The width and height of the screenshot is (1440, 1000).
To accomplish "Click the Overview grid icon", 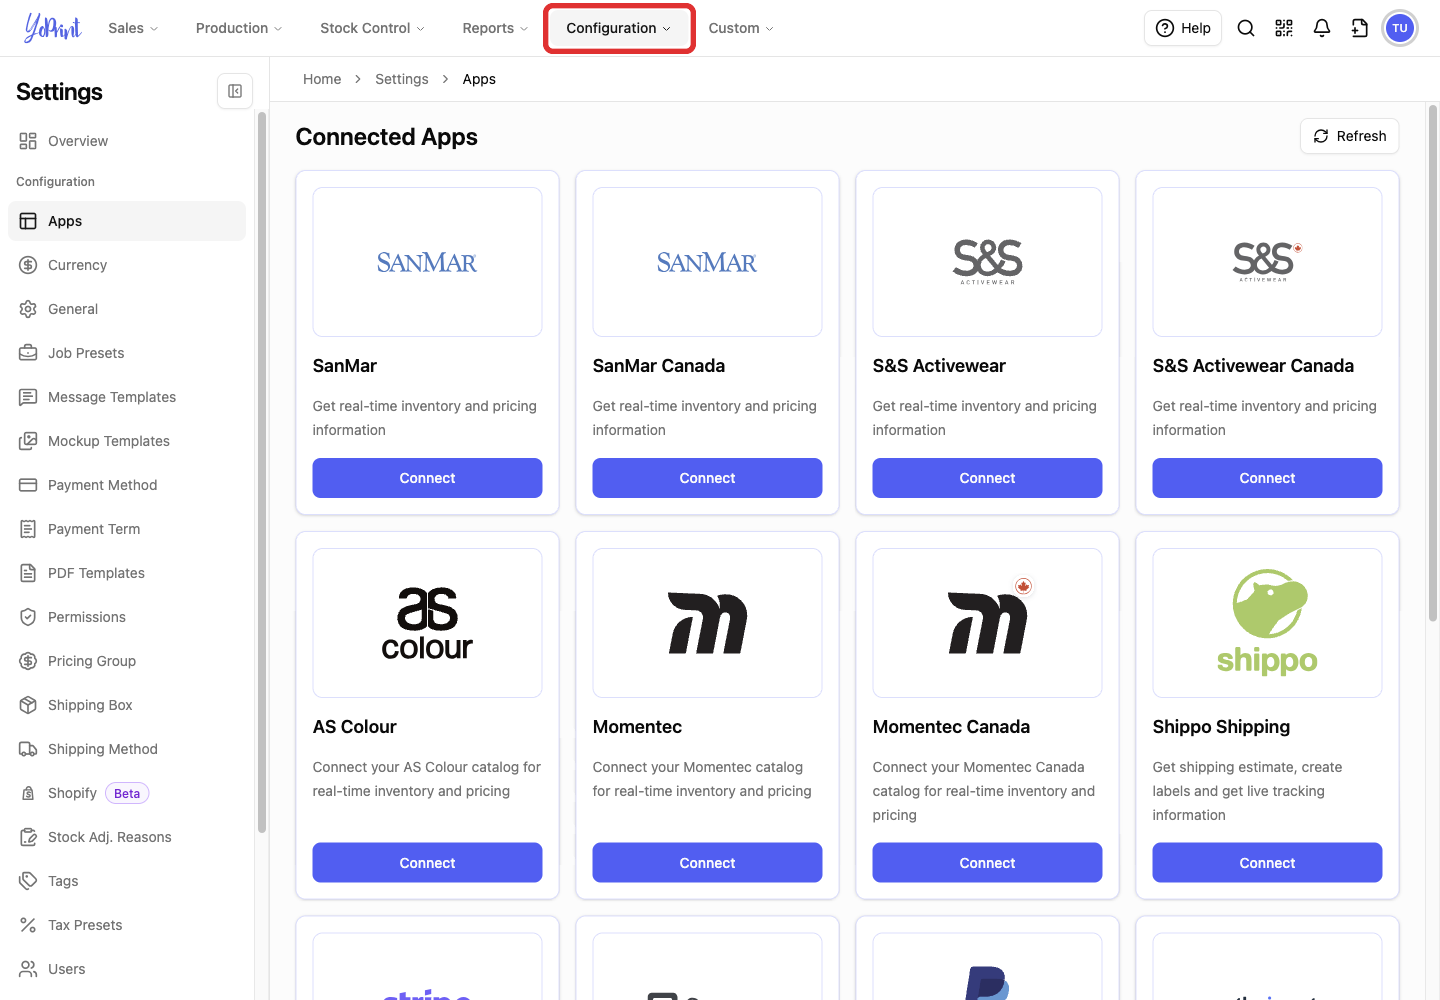I will [28, 141].
